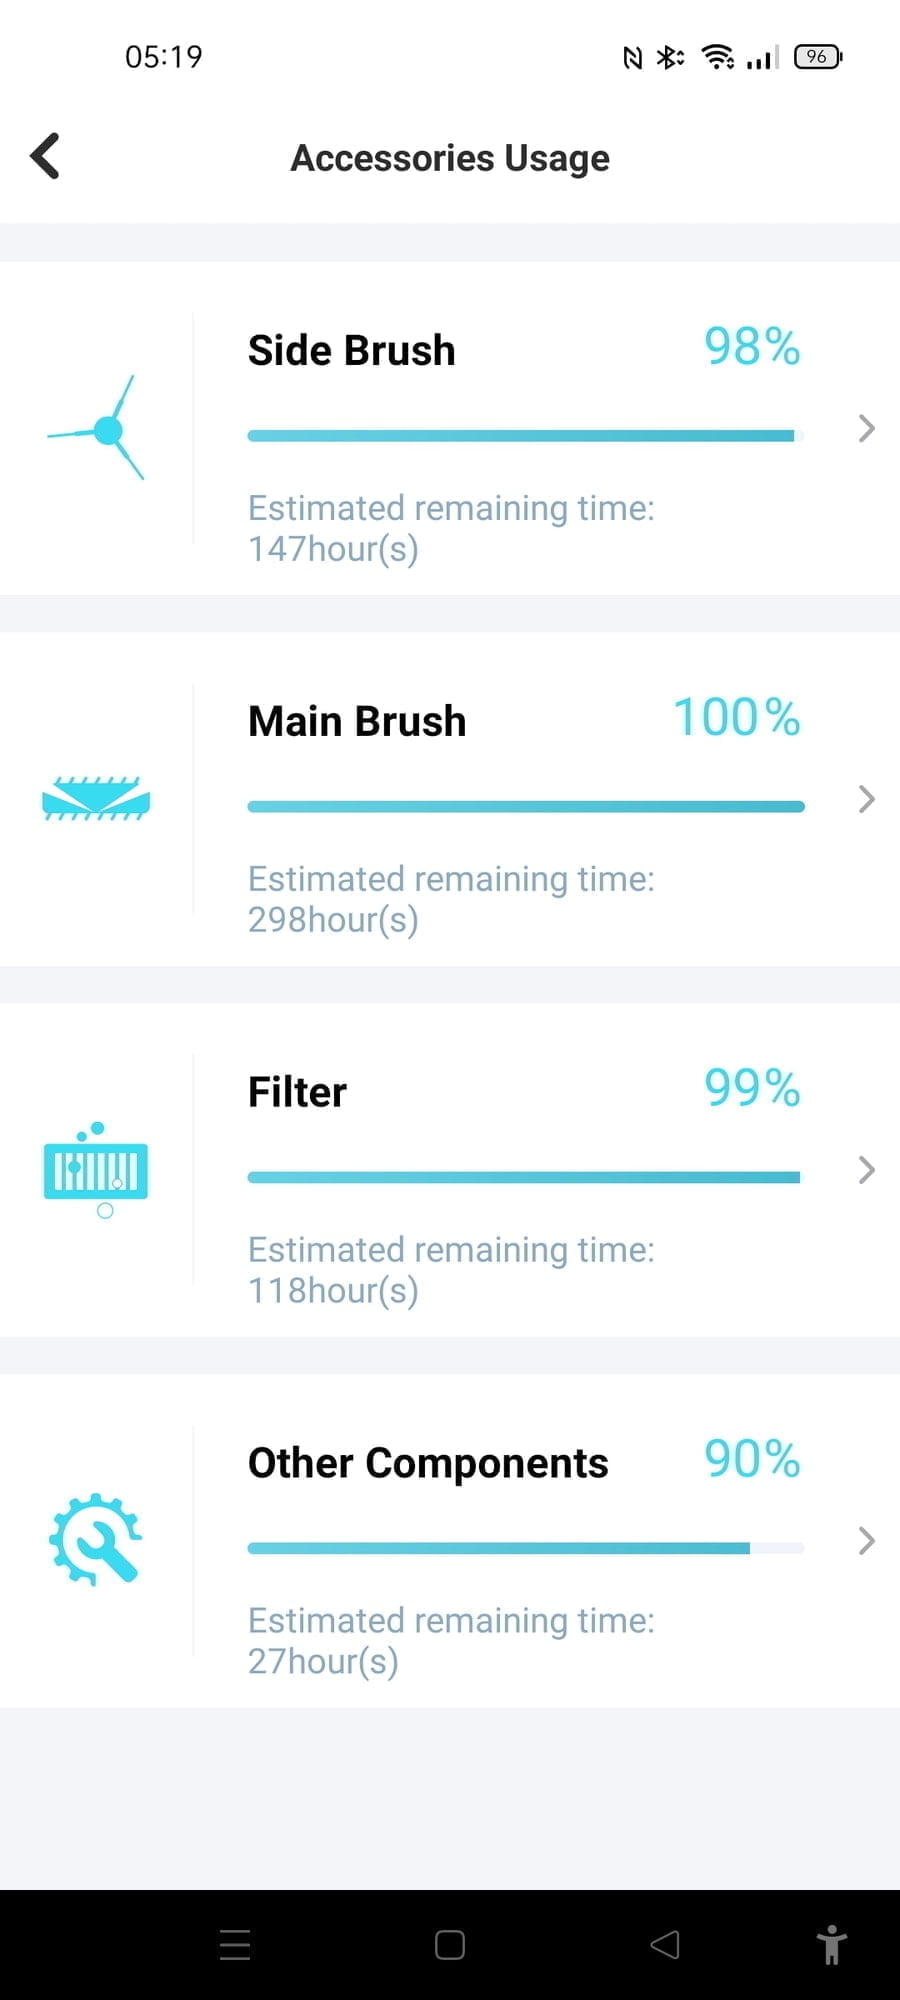The height and width of the screenshot is (2000, 900).
Task: Open the Side Brush entry title
Action: click(351, 351)
